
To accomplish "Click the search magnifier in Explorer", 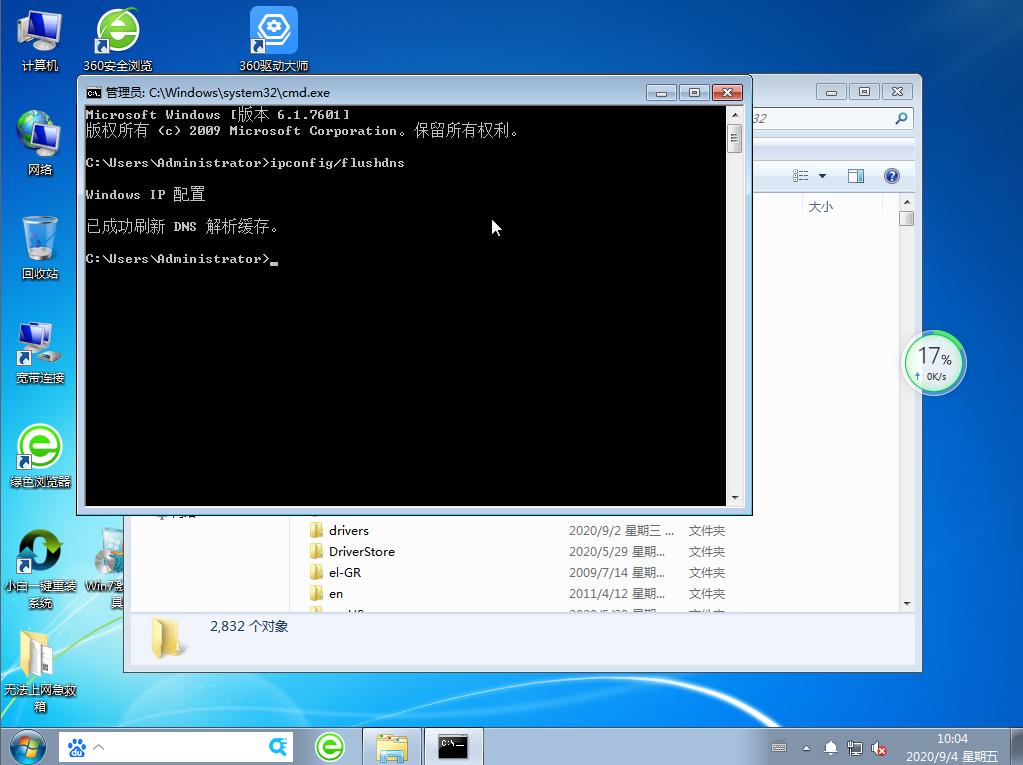I will (x=902, y=119).
